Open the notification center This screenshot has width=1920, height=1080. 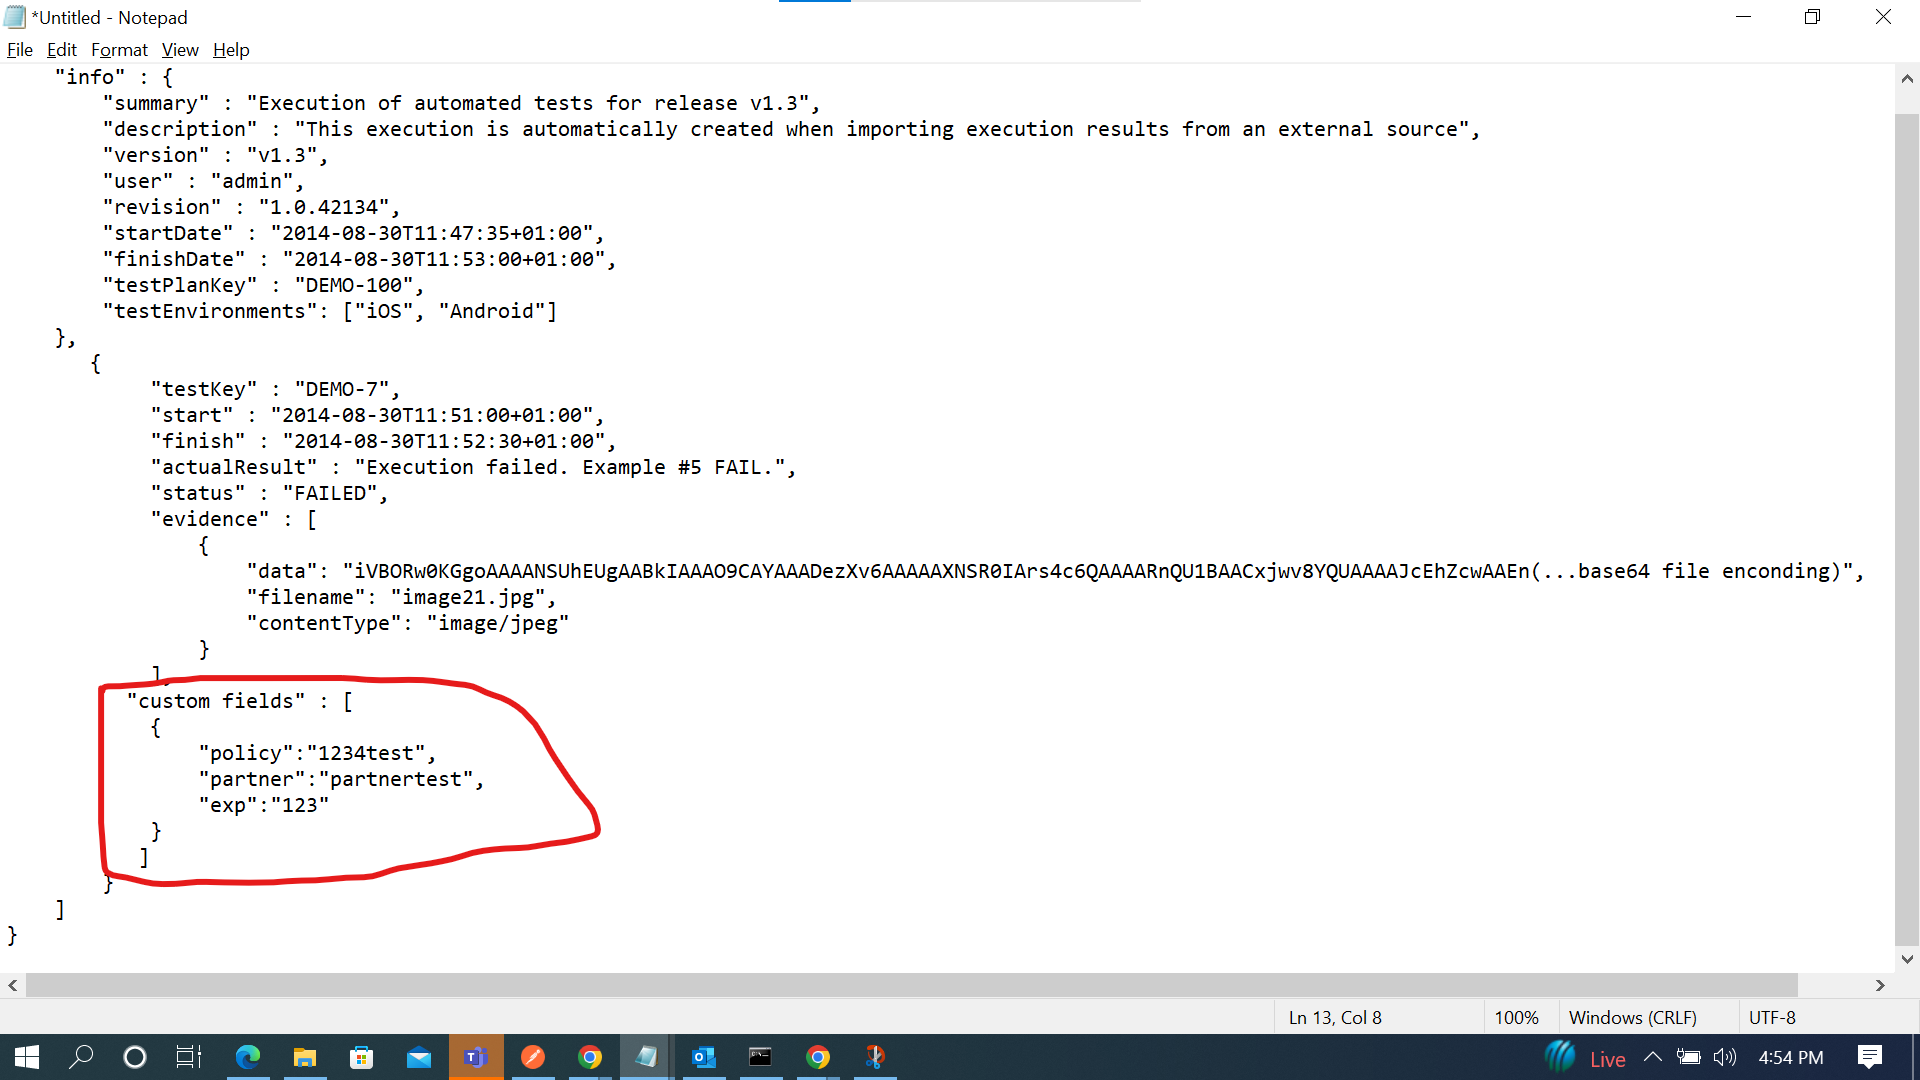[x=1869, y=1057]
